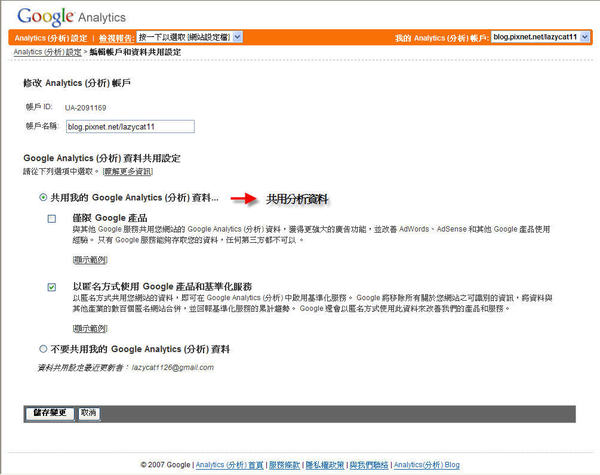Viewport: 600px width, 475px height.
Task: Click the heading 修改 Analytics (分析) 帳戶
Action: [77, 83]
